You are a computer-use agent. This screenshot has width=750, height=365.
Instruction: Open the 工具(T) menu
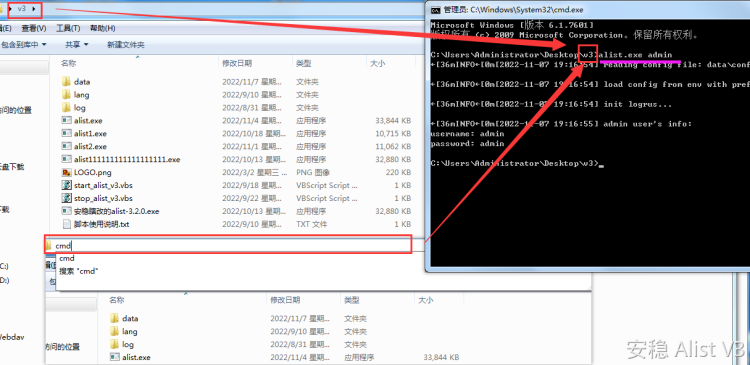pyautogui.click(x=68, y=28)
